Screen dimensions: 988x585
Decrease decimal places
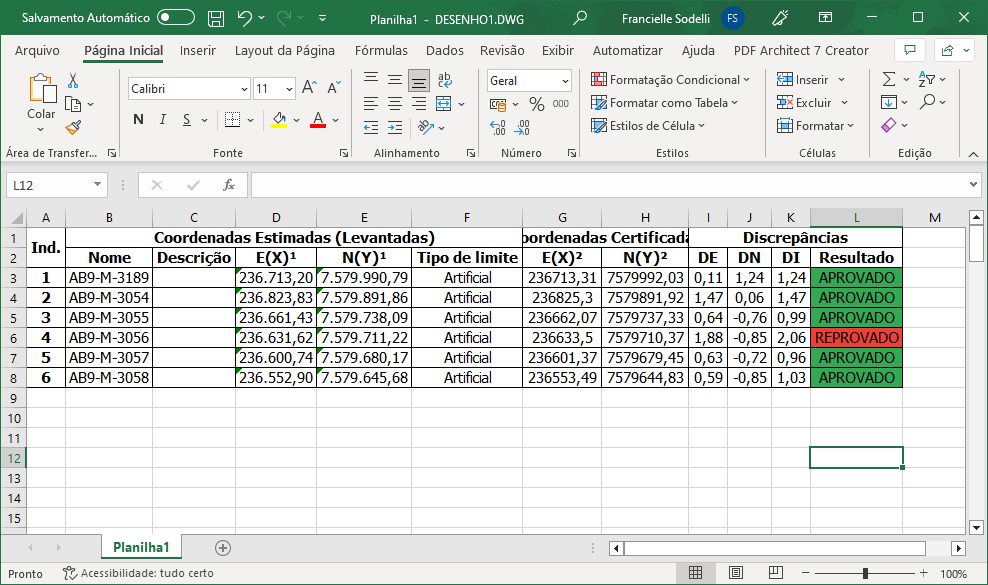[522, 127]
